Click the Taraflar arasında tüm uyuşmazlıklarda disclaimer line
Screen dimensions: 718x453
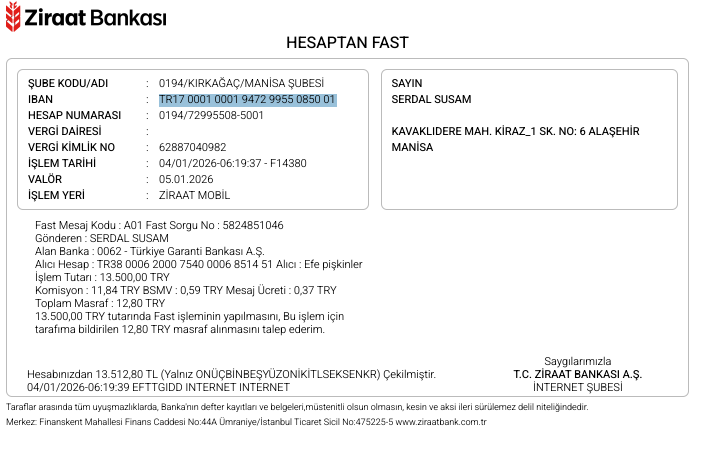point(297,407)
